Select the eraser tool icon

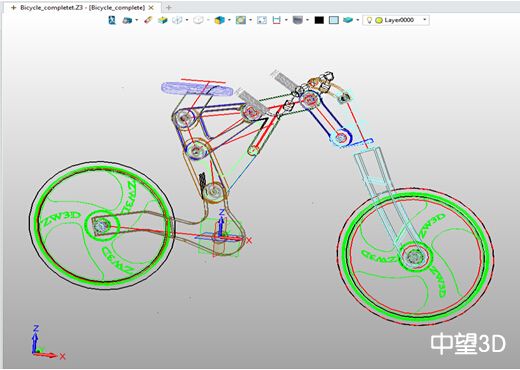click(148, 20)
